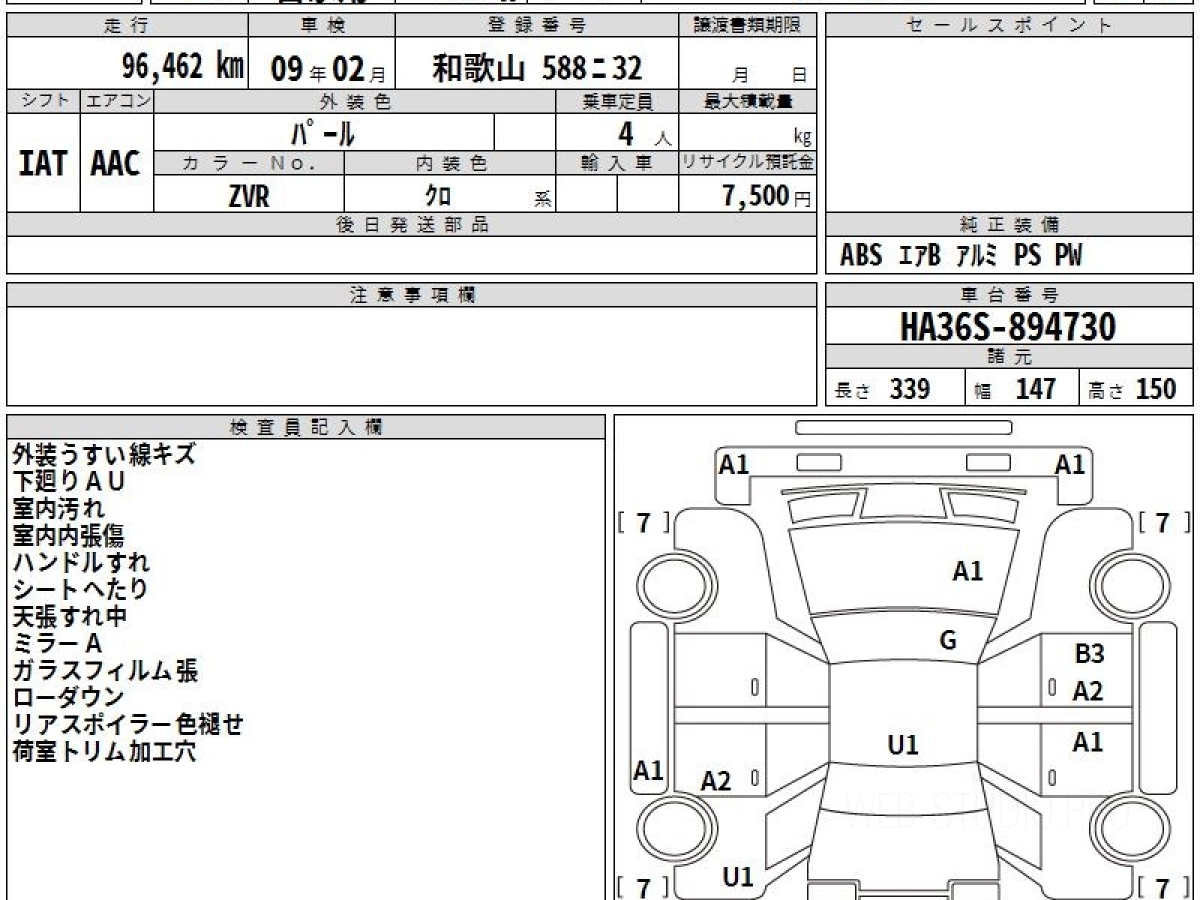Click the 輸入車 header
This screenshot has height=900, width=1200.
coord(617,163)
